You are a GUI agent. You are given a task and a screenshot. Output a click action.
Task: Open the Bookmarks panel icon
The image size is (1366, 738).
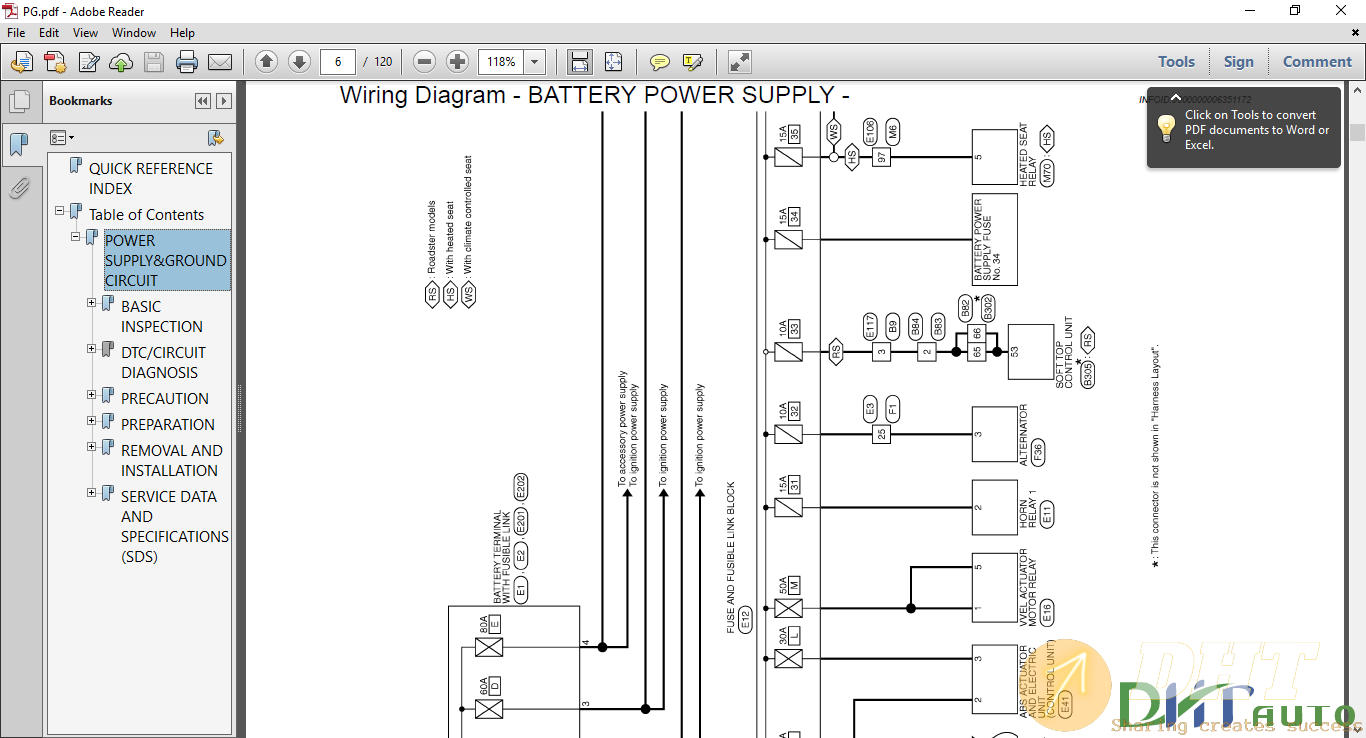tap(19, 145)
